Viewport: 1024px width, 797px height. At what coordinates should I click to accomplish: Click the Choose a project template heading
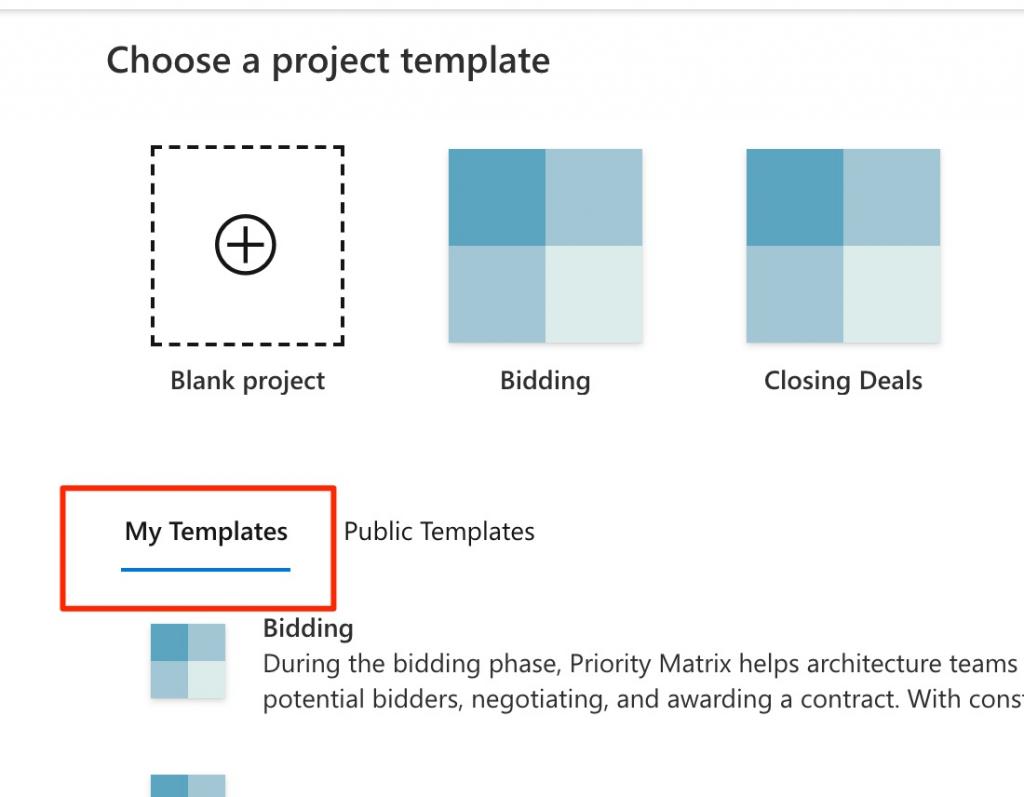point(329,61)
